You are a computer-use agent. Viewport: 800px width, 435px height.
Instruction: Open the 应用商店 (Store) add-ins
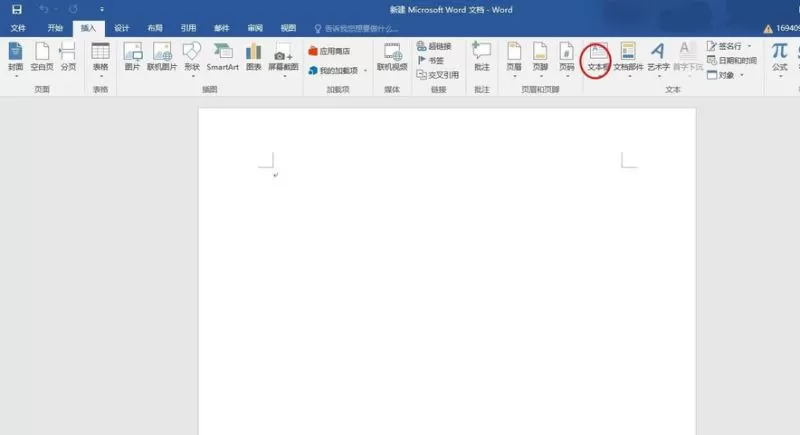click(x=330, y=51)
